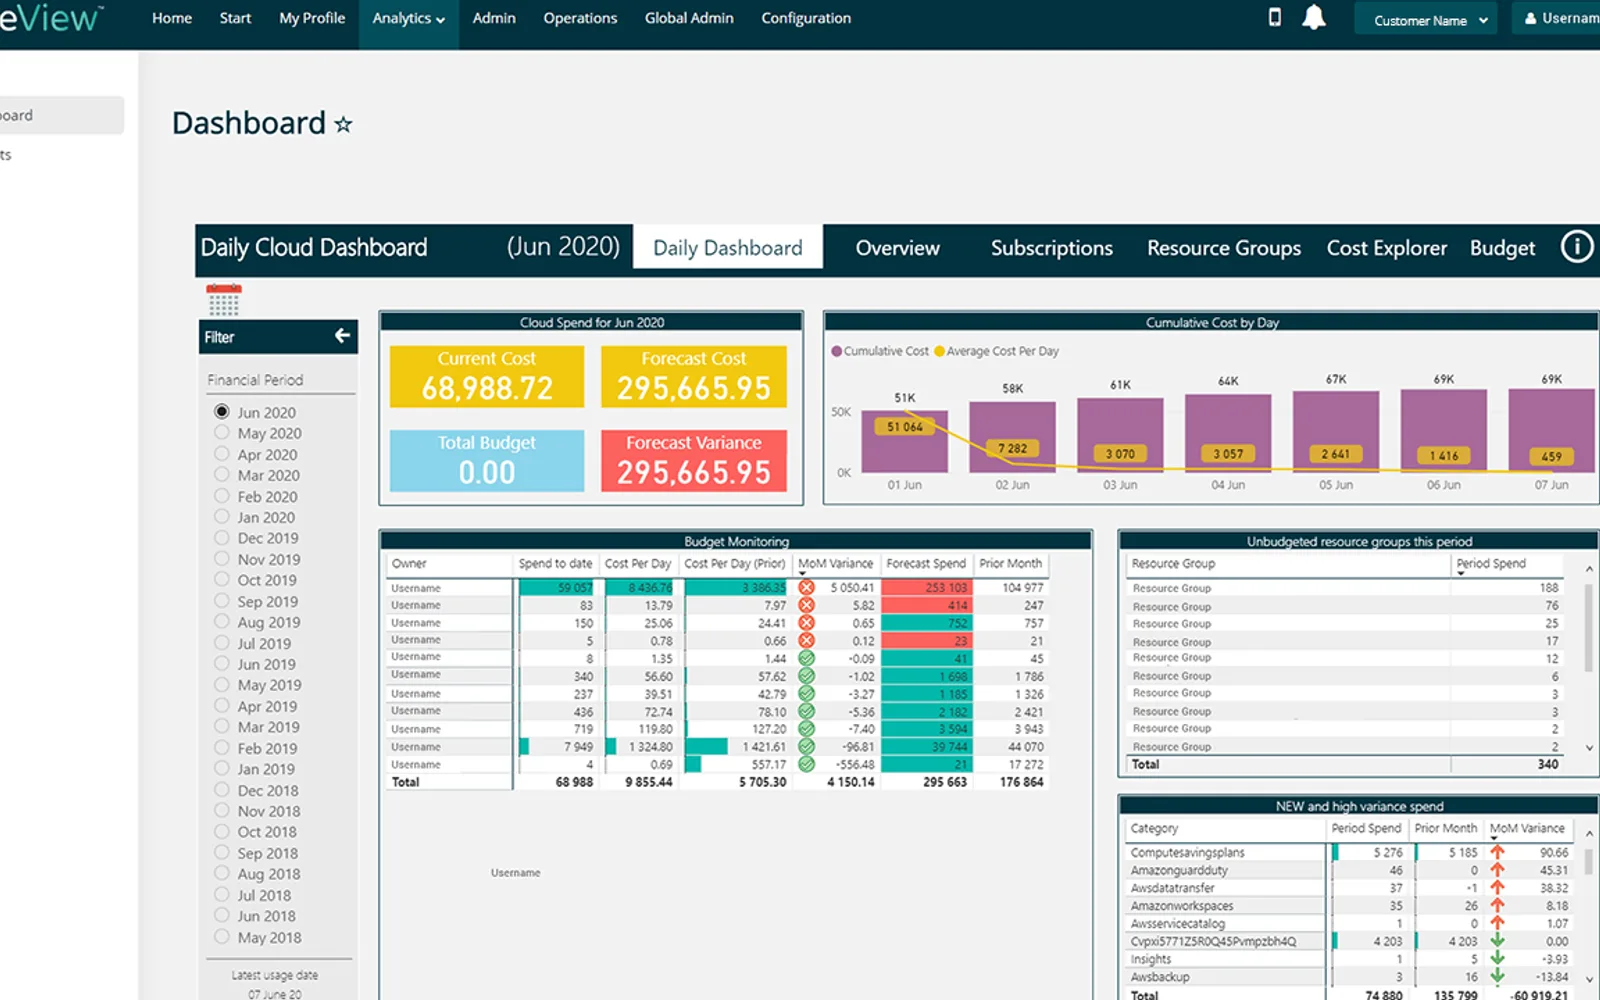The width and height of the screenshot is (1600, 1000).
Task: Open the Global Admin menu
Action: click(x=689, y=18)
